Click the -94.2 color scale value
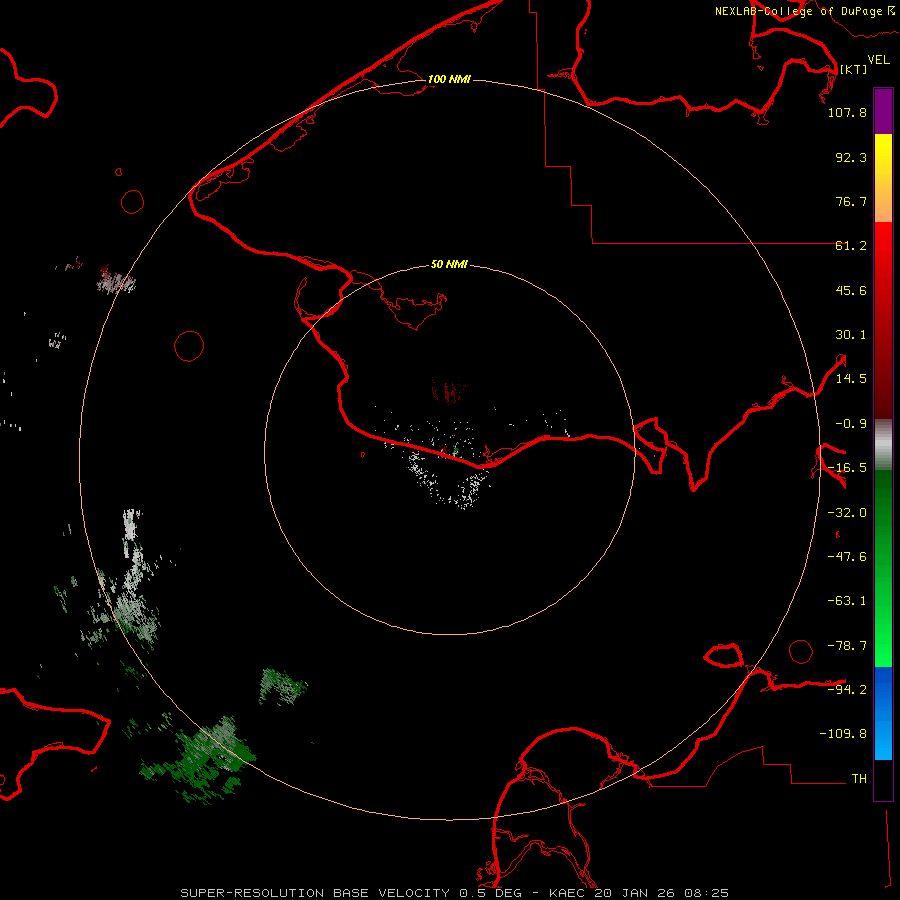This screenshot has height=900, width=900. (x=847, y=689)
